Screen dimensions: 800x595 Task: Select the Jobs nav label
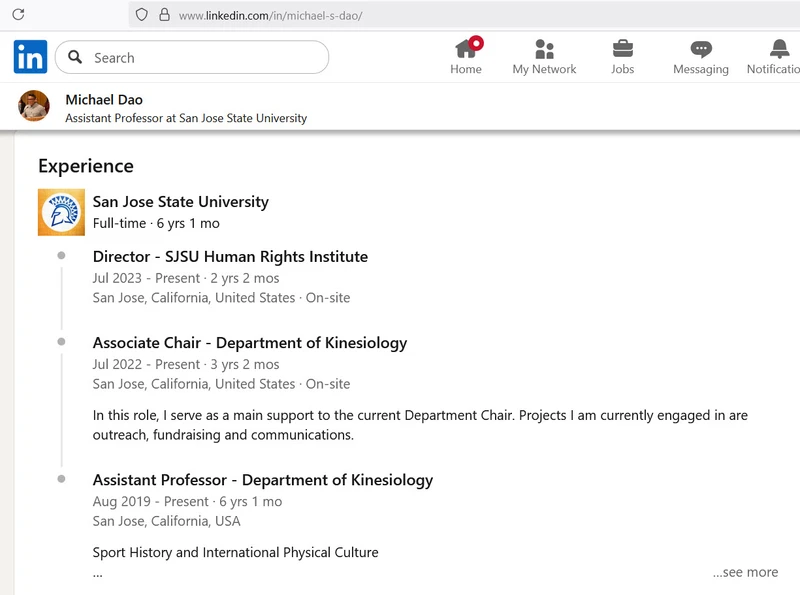[622, 69]
